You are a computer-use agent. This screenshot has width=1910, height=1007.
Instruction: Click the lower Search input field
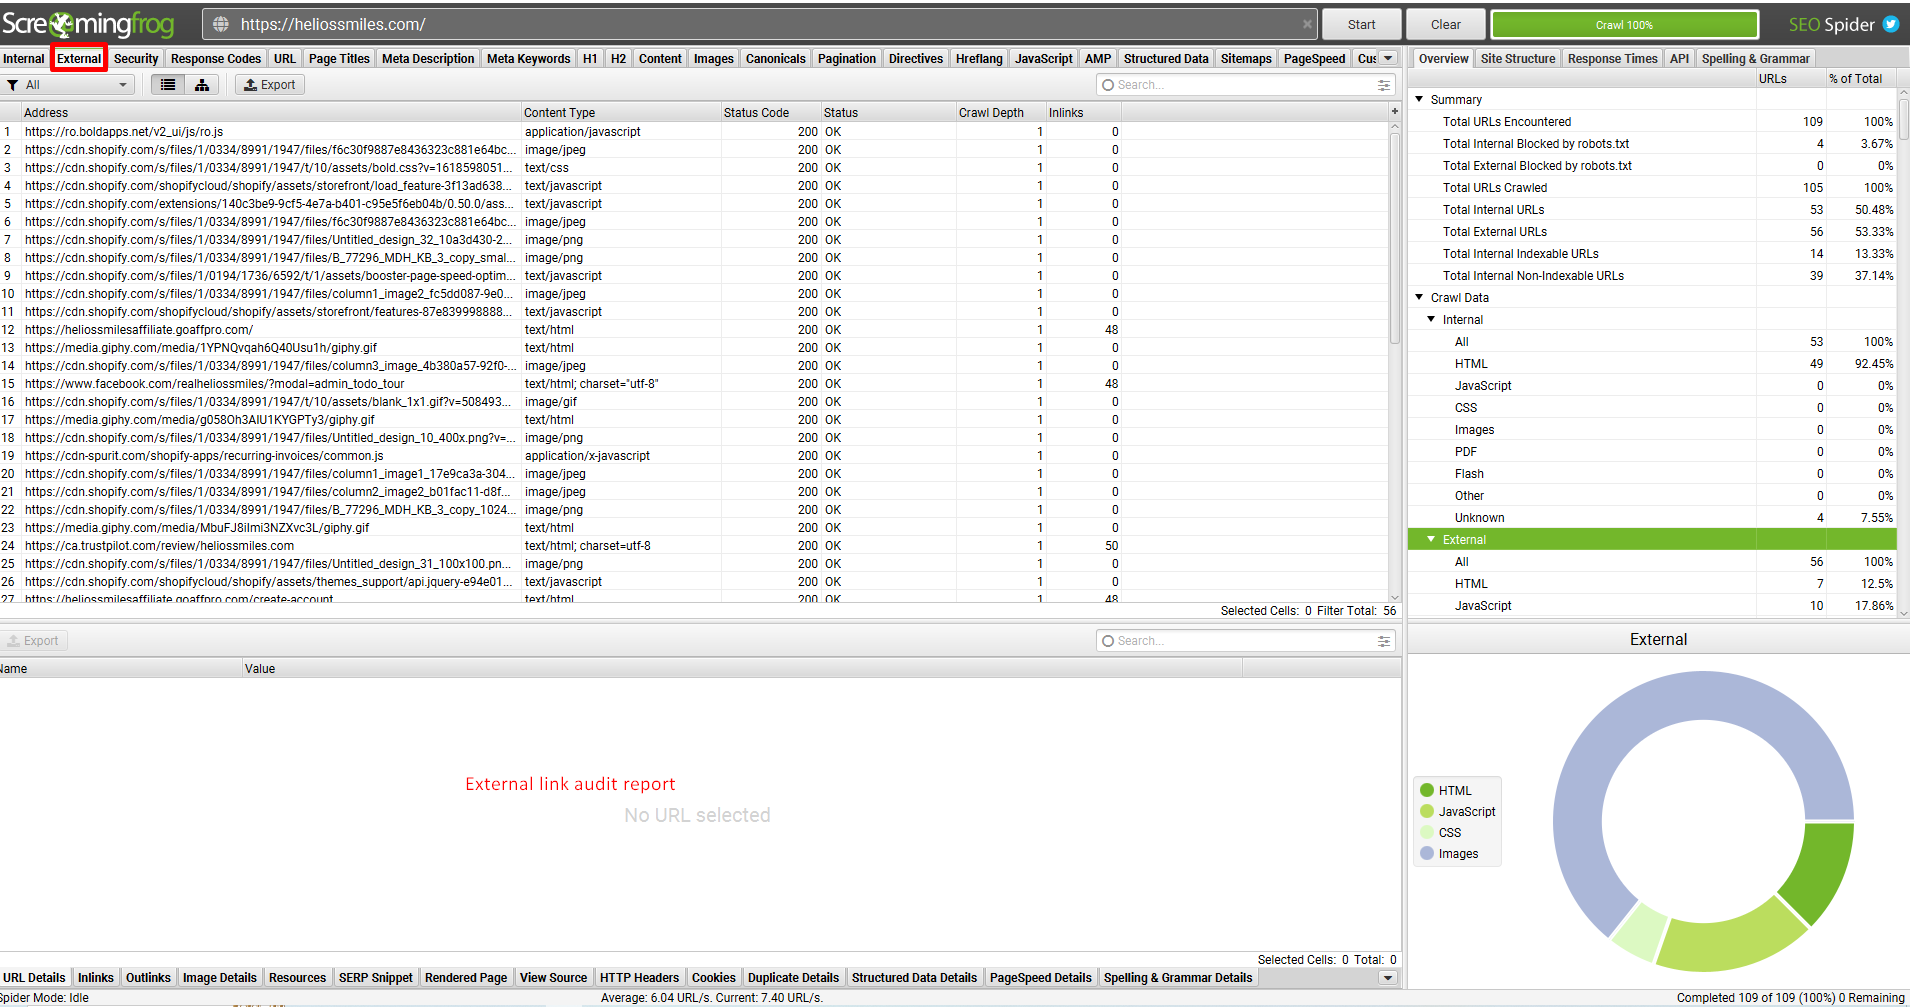point(1244,641)
